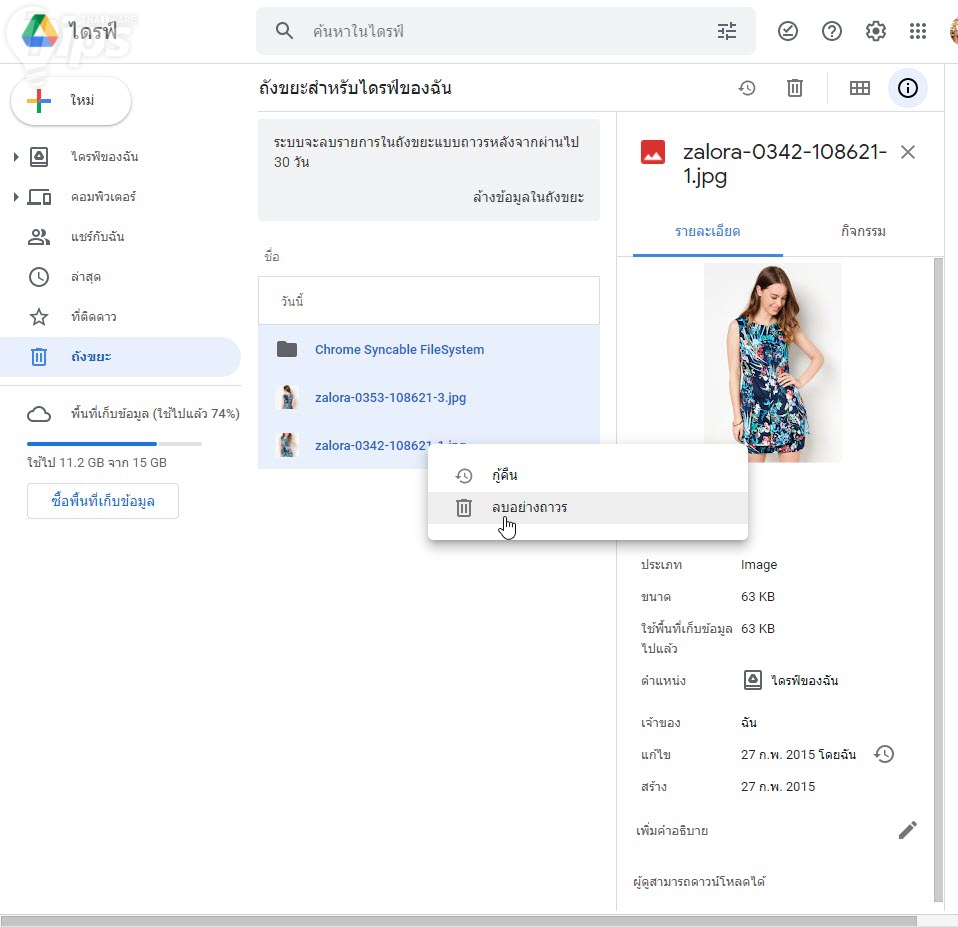Select permanently delete in context menu
958x927 pixels.
pyautogui.click(x=529, y=507)
